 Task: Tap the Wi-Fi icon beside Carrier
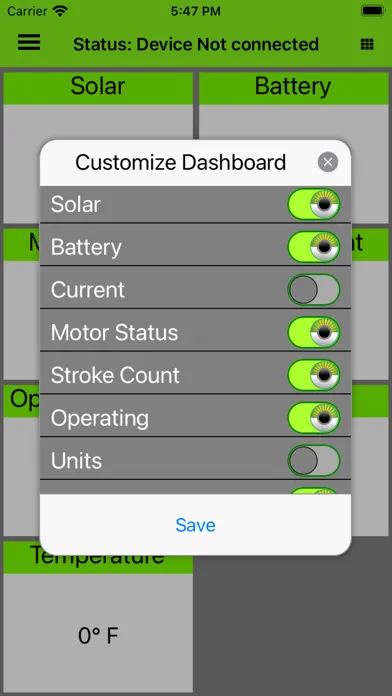[60, 11]
